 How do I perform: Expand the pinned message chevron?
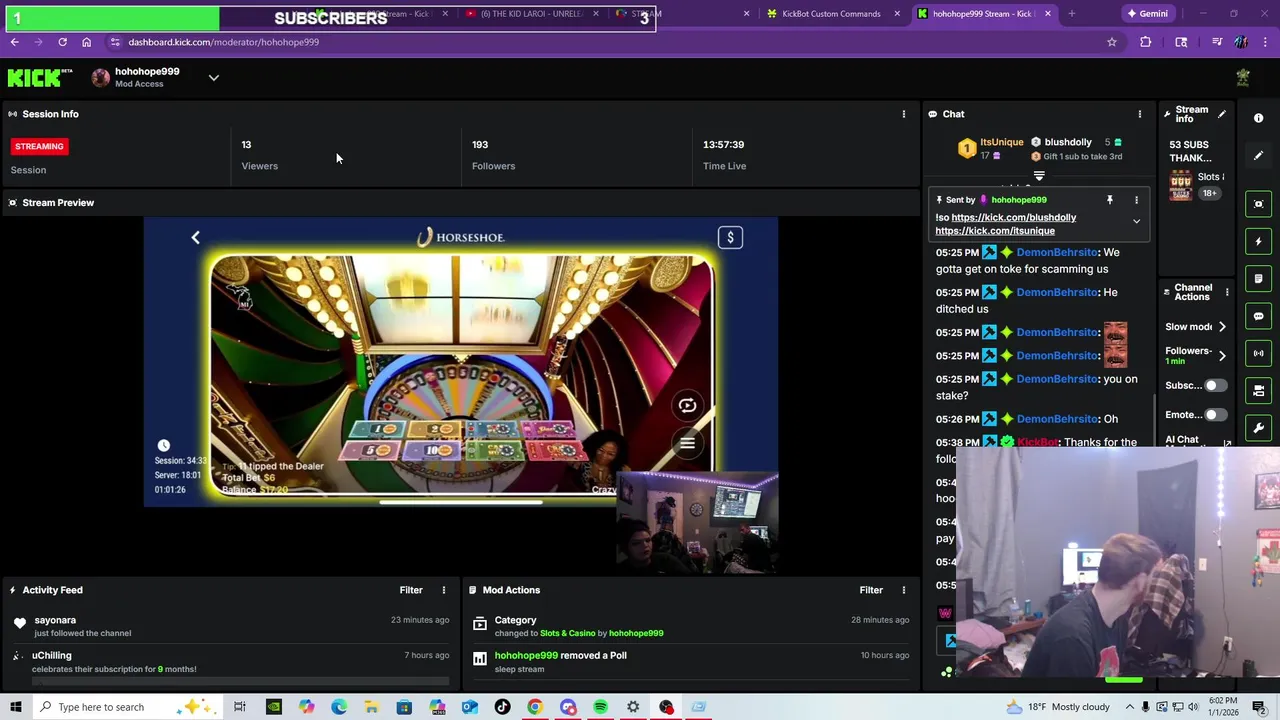[x=1136, y=221]
